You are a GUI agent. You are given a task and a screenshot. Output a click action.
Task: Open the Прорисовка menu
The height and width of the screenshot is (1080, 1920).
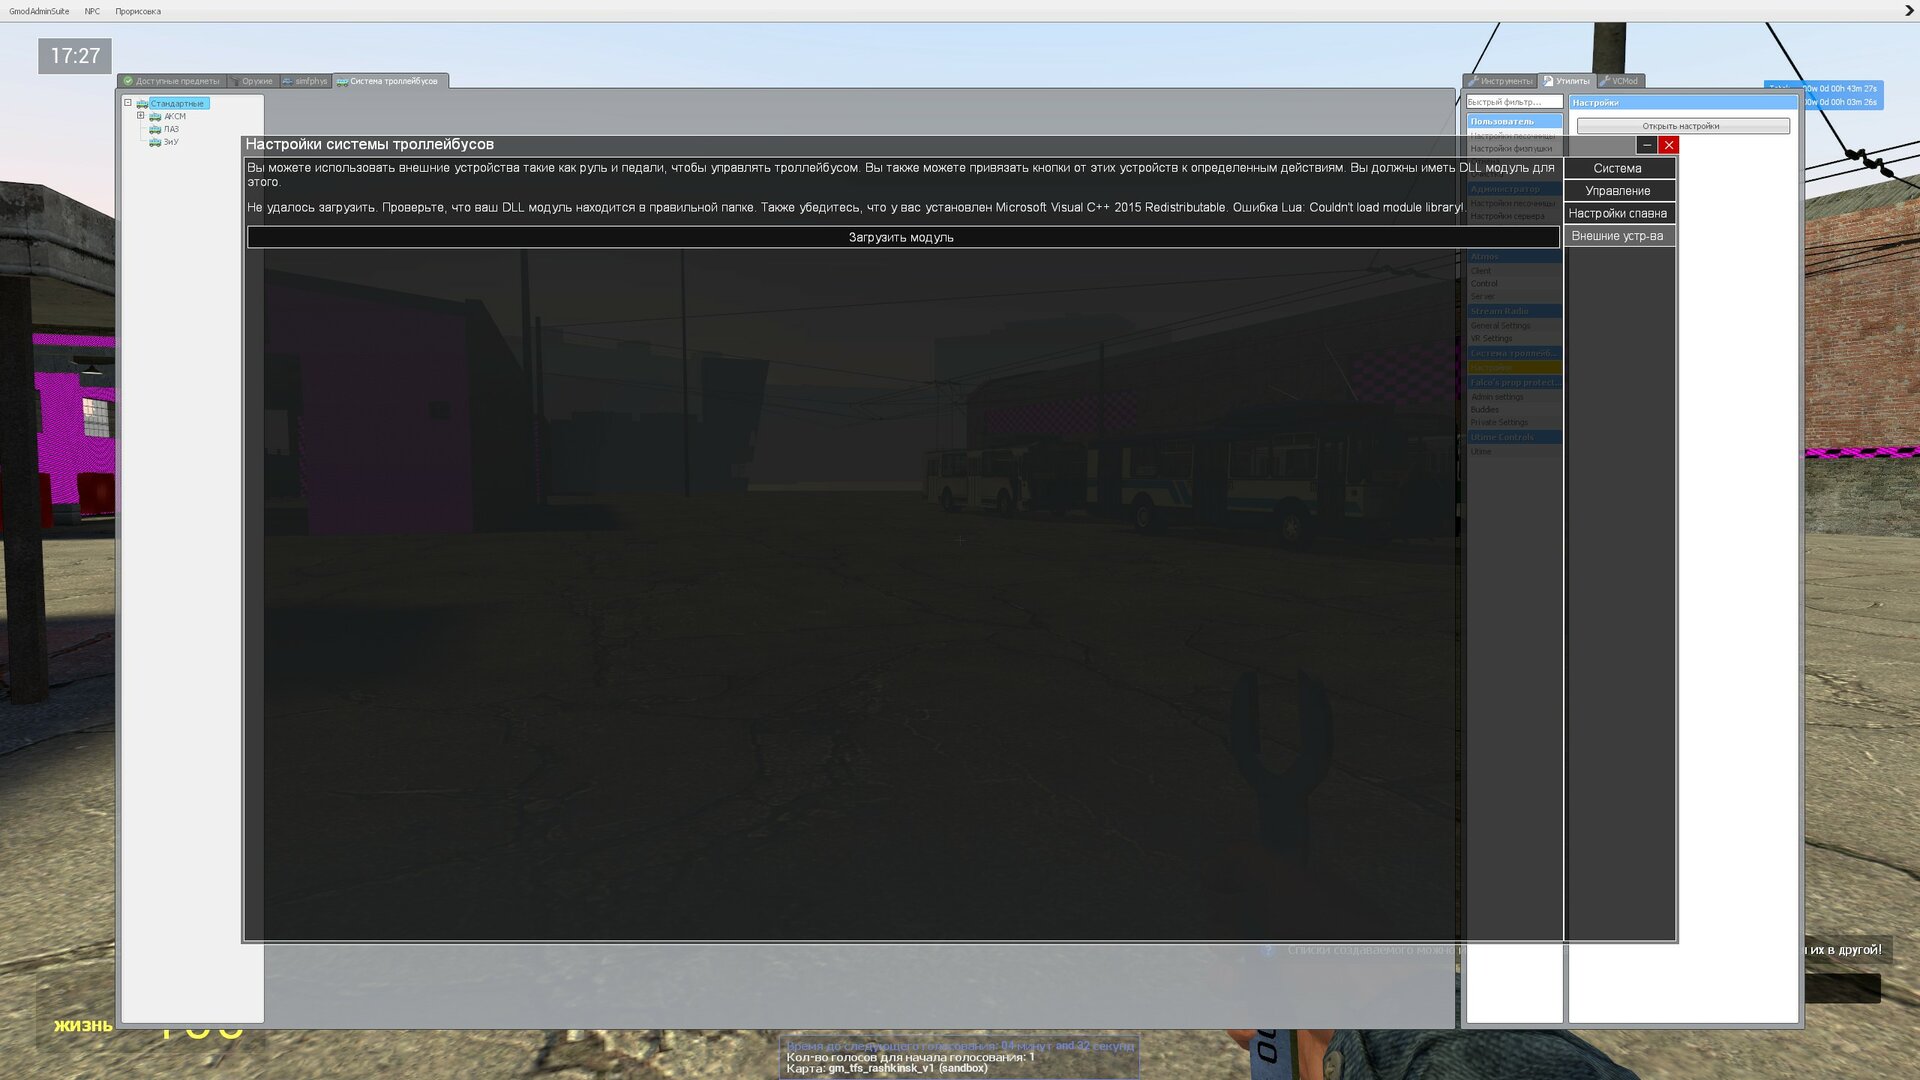138,11
